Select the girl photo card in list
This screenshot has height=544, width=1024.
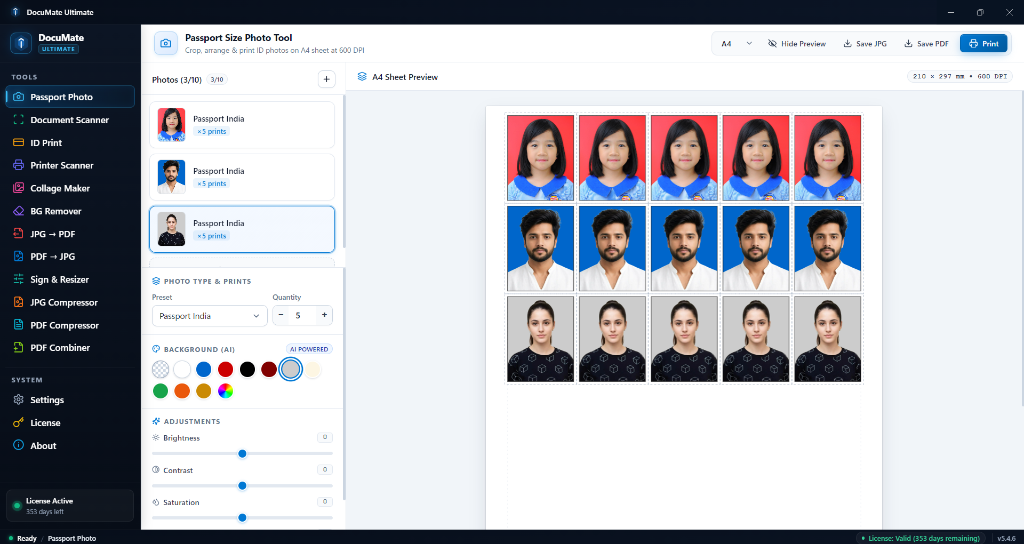[242, 125]
